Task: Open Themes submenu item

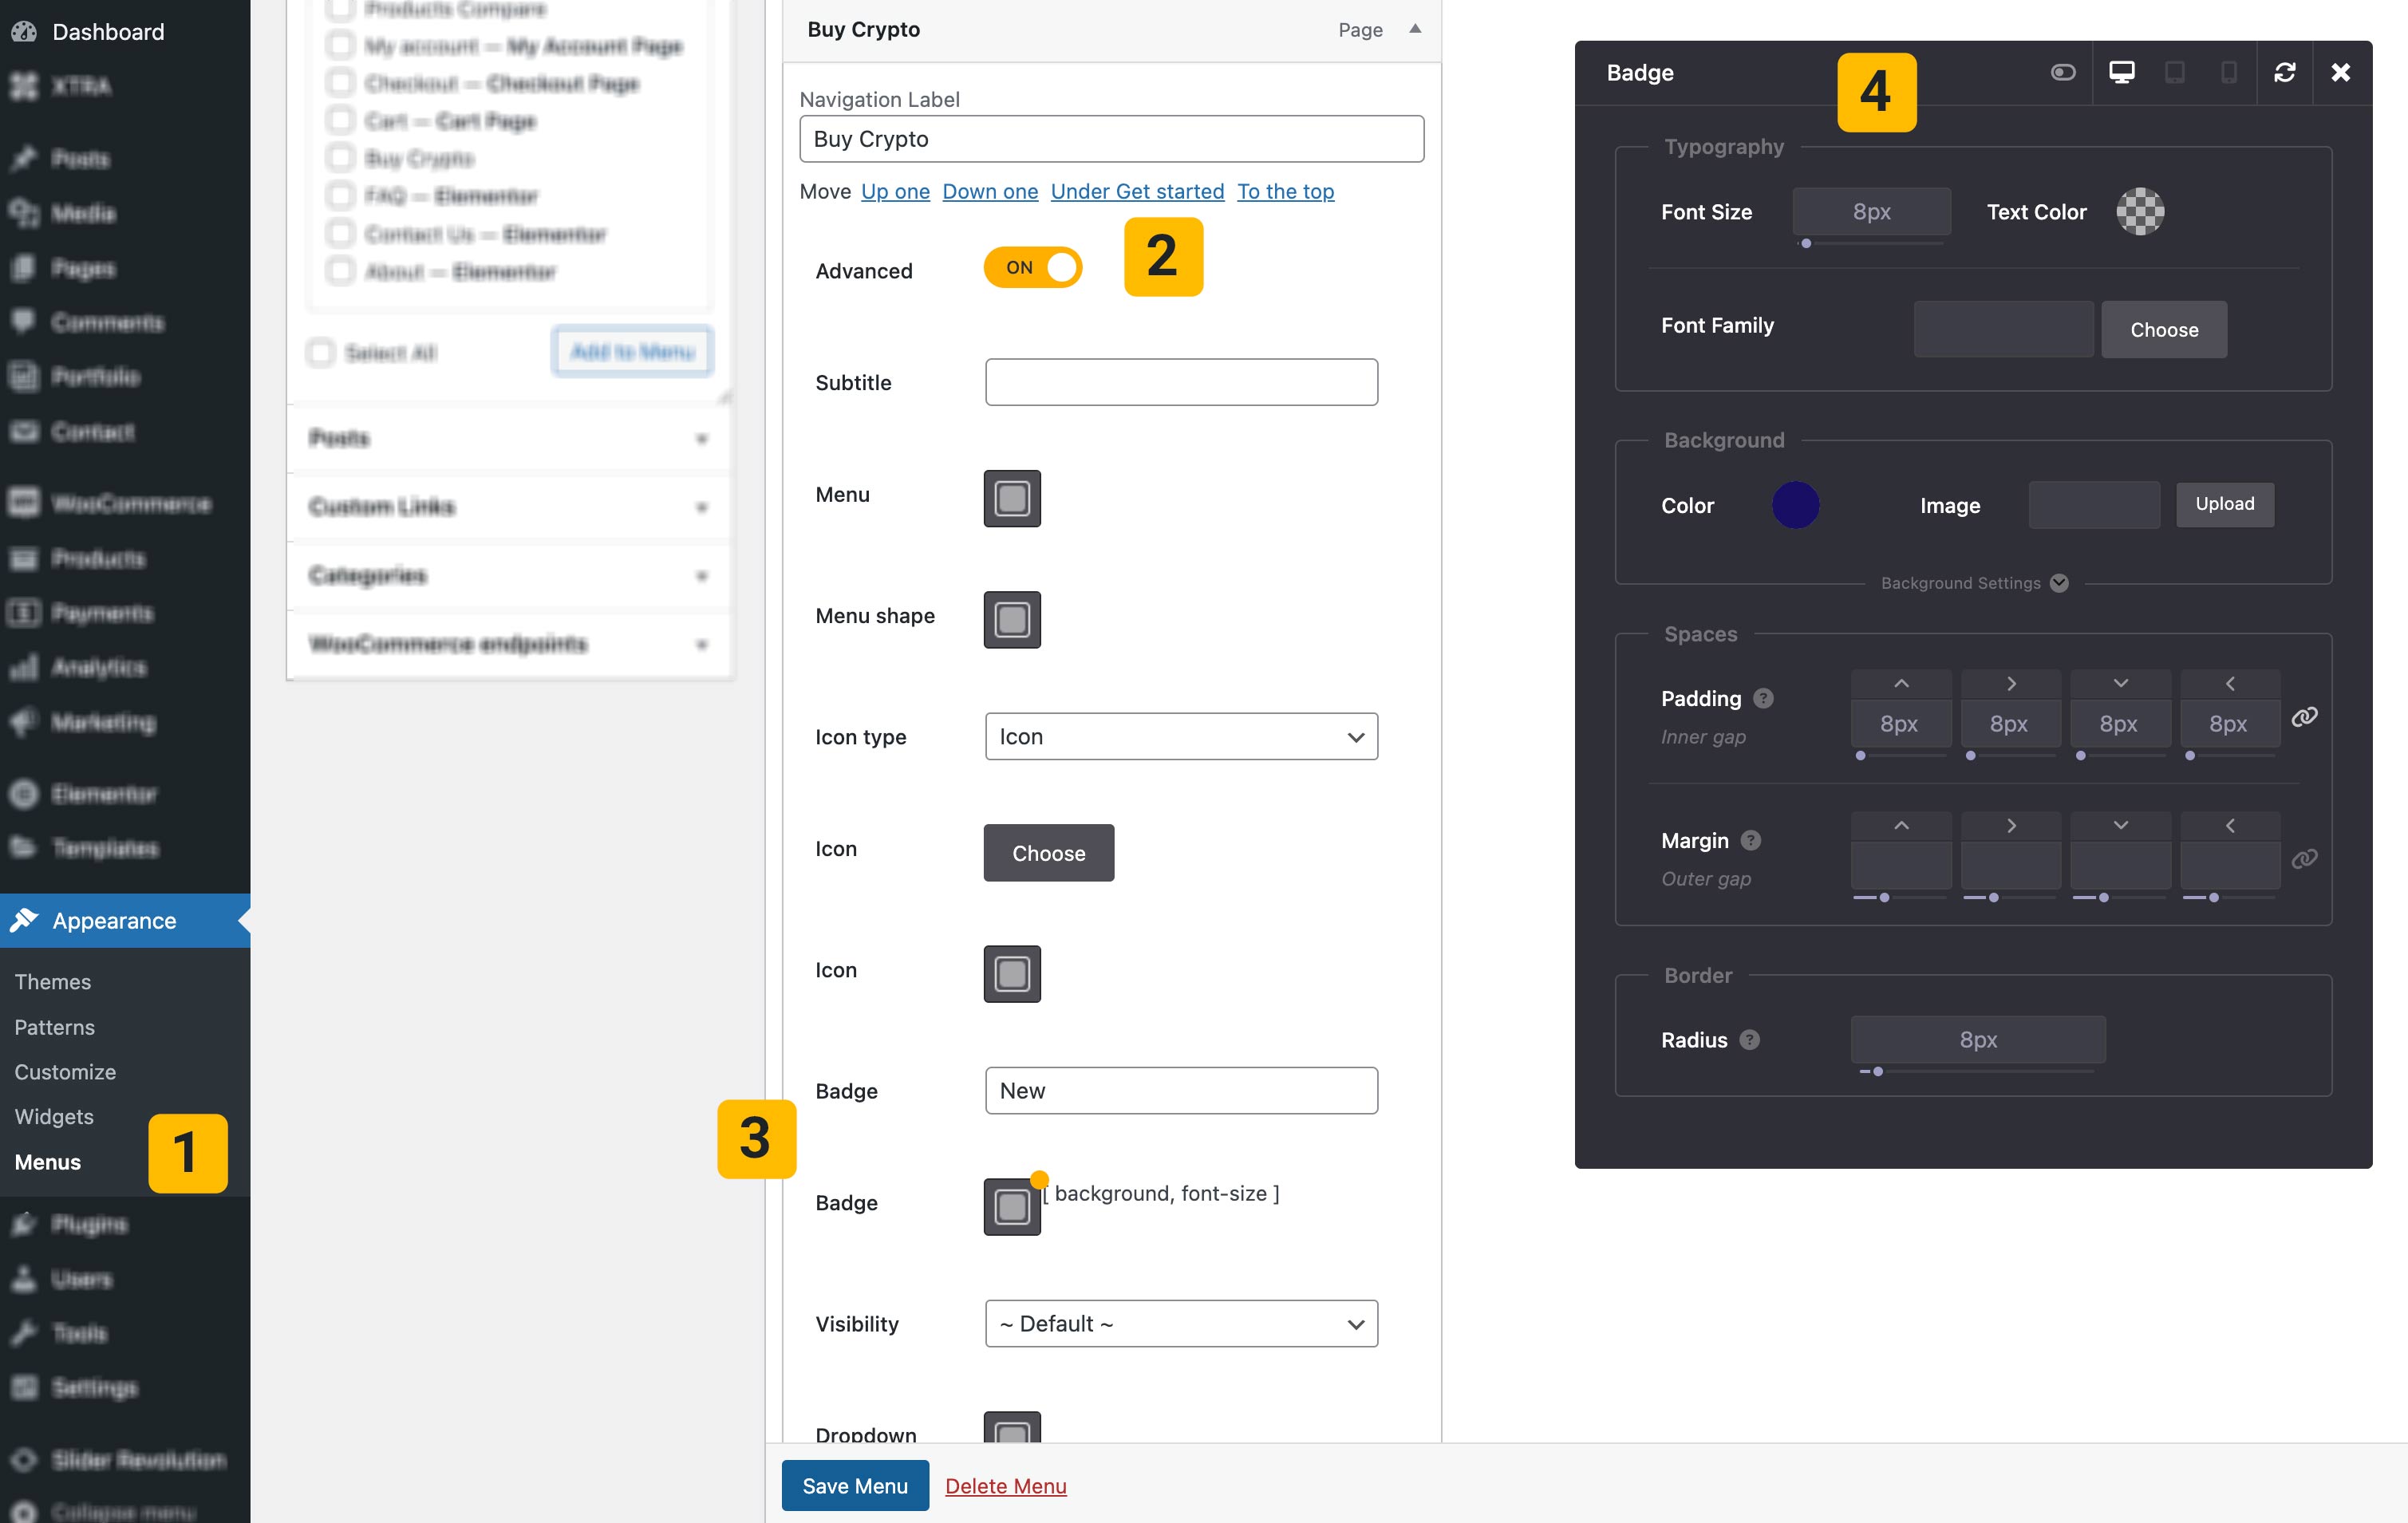Action: tap(52, 982)
